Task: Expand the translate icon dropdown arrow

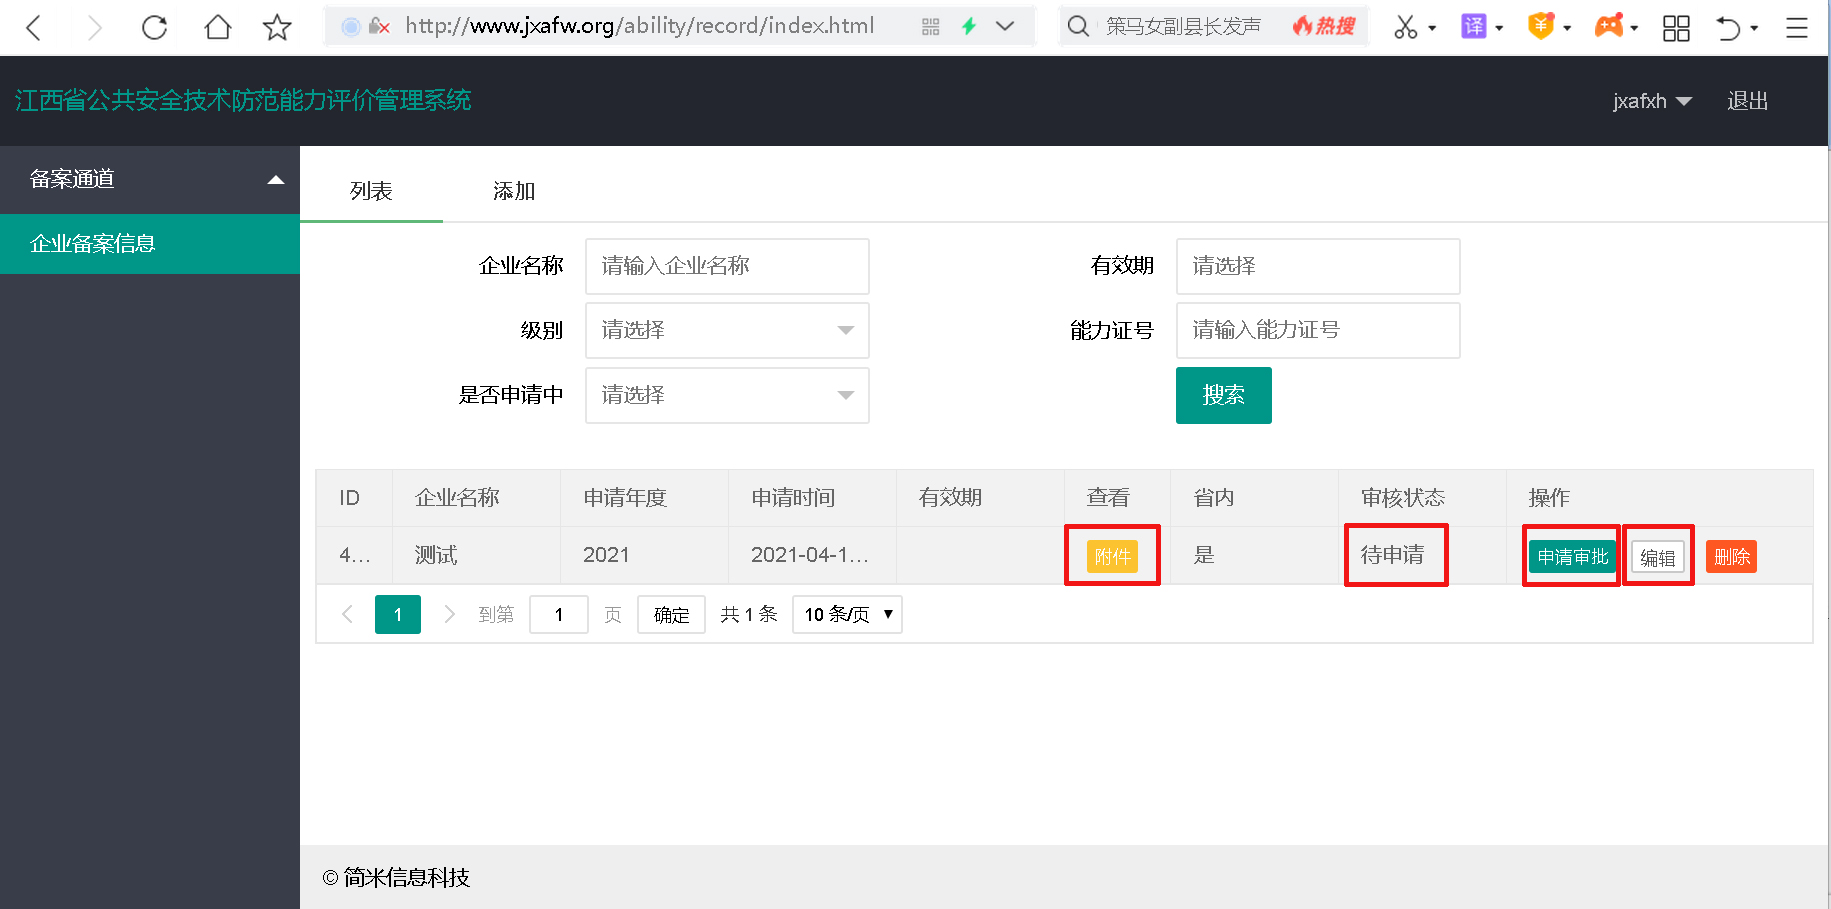Action: tap(1499, 29)
